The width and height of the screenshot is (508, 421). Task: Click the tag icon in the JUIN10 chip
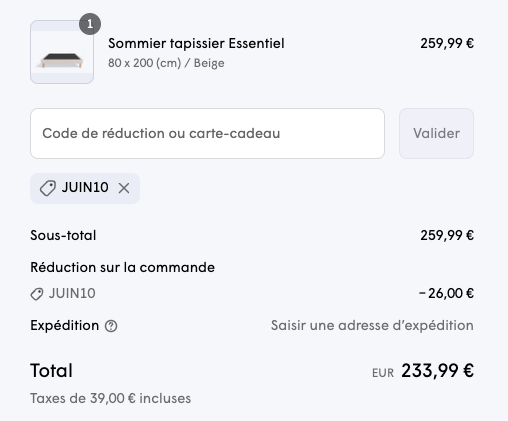point(48,188)
